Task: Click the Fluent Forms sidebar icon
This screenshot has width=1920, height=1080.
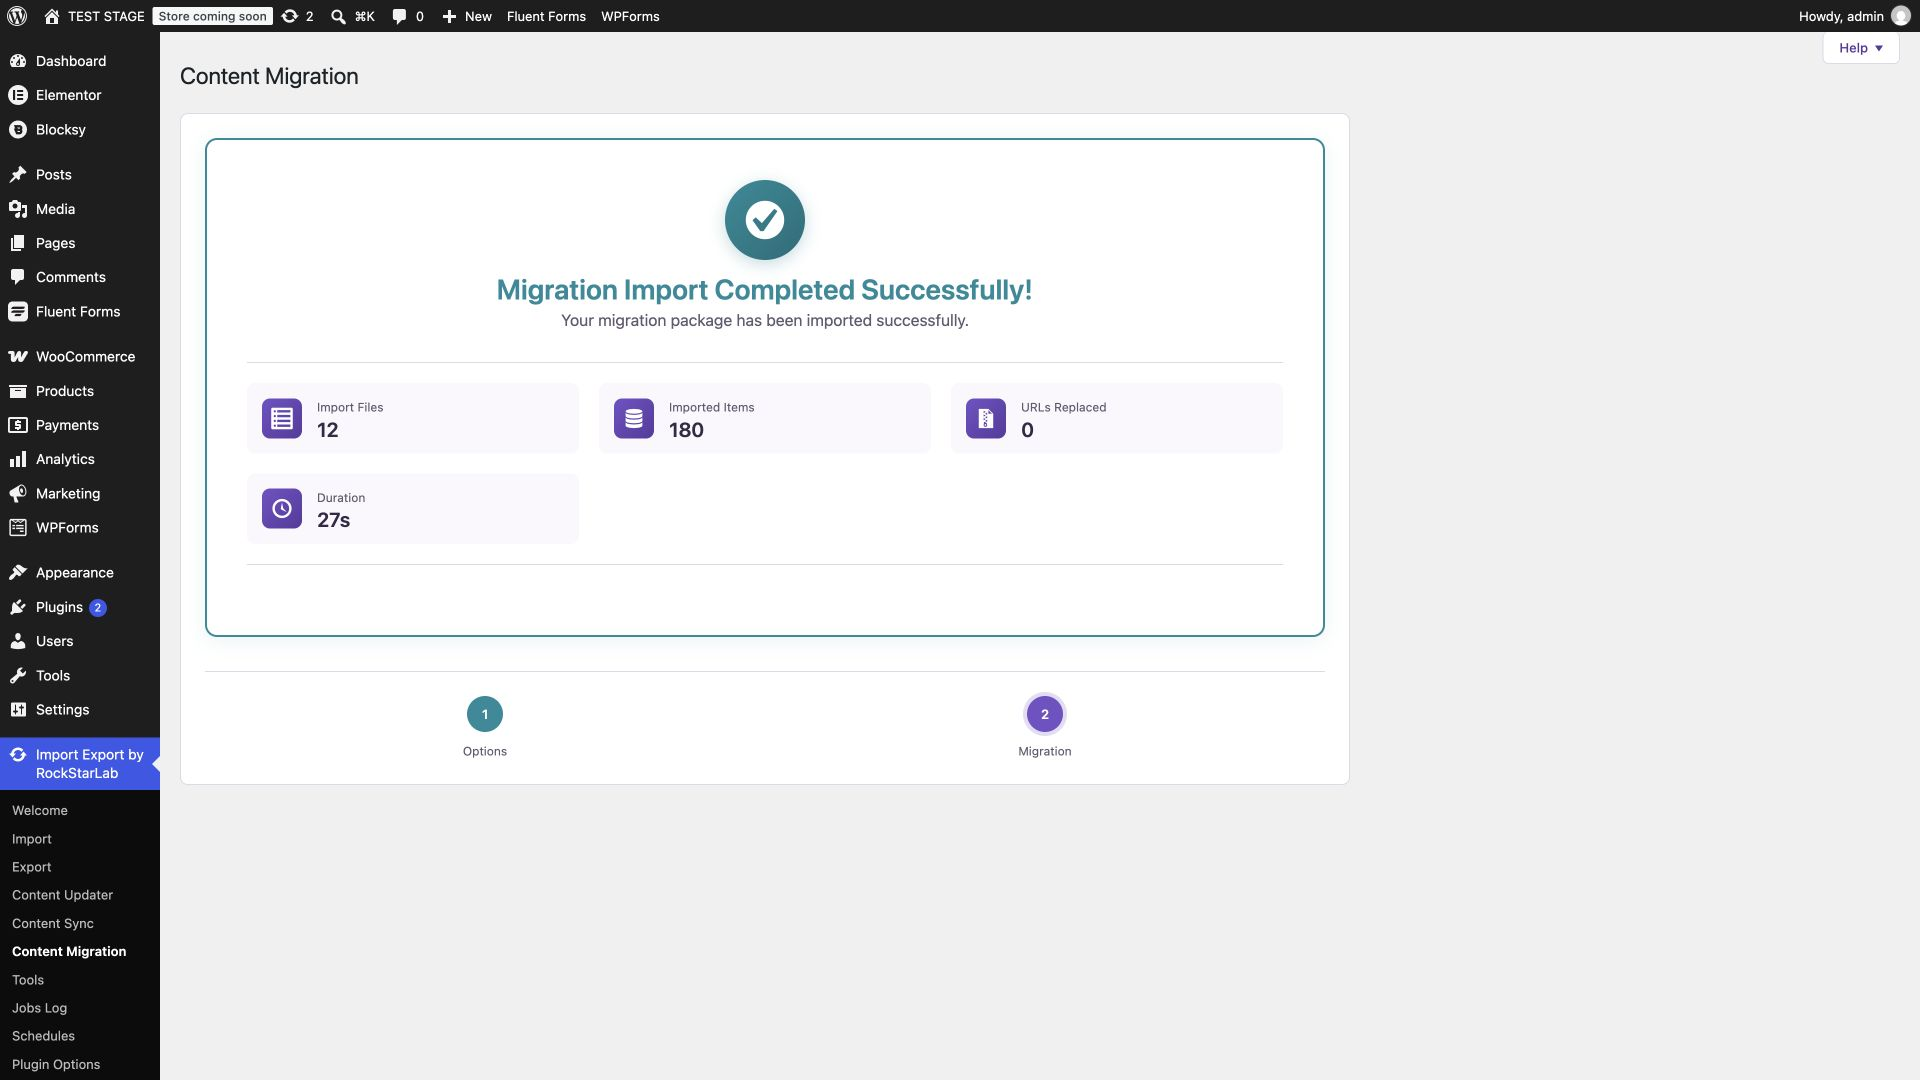Action: (17, 312)
